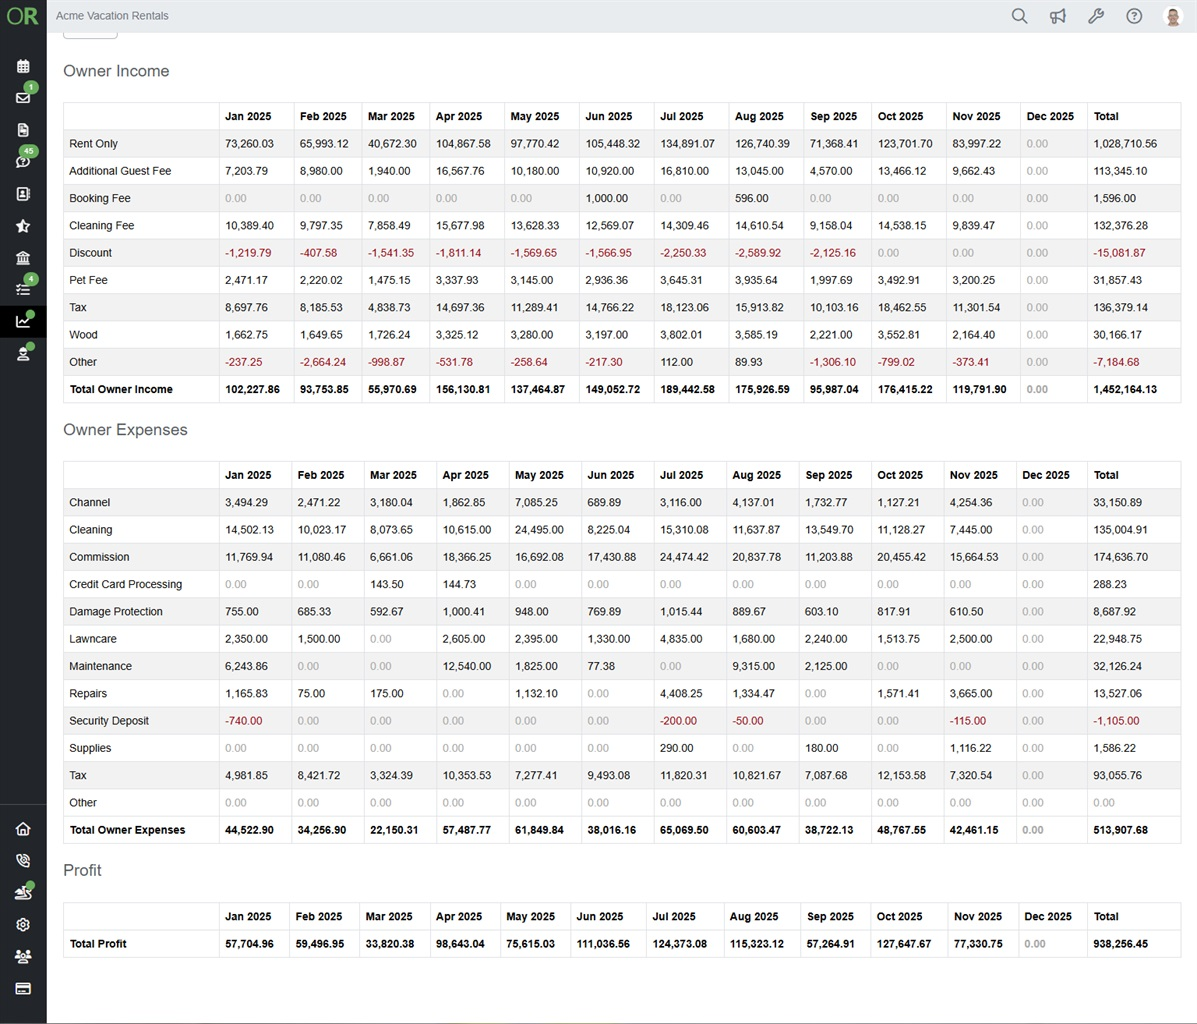Open the banking icon in the sidebar
Image resolution: width=1197 pixels, height=1024 pixels.
coord(23,258)
